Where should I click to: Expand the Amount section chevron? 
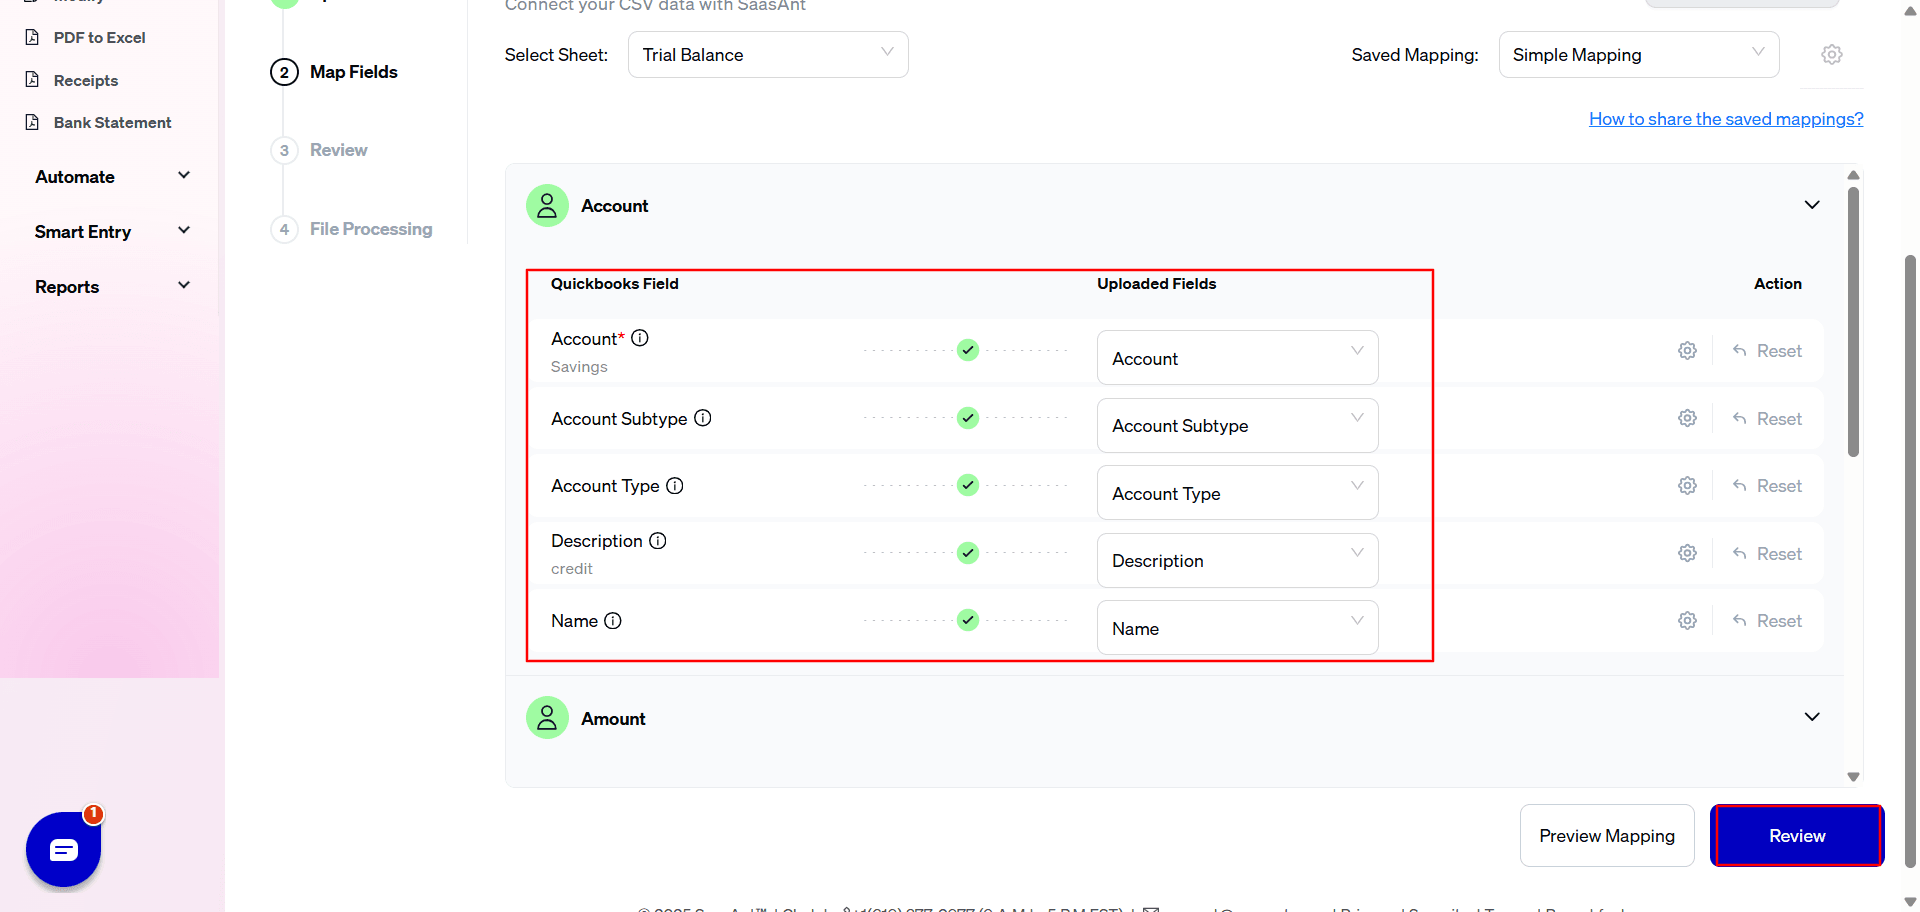[1812, 717]
